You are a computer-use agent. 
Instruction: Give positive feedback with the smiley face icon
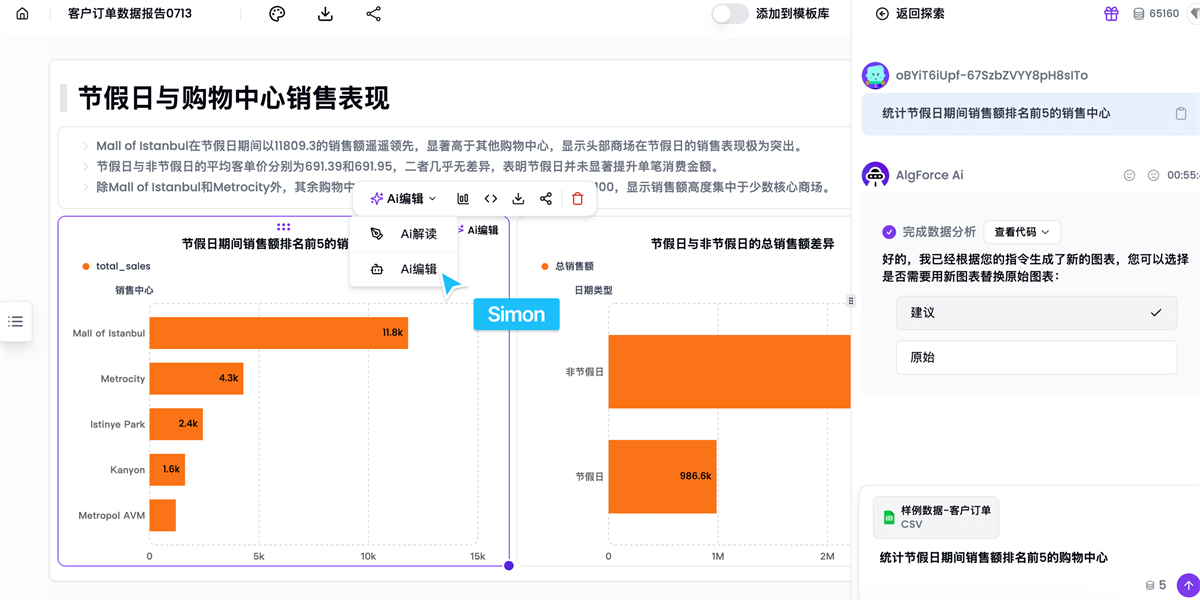point(1129,175)
